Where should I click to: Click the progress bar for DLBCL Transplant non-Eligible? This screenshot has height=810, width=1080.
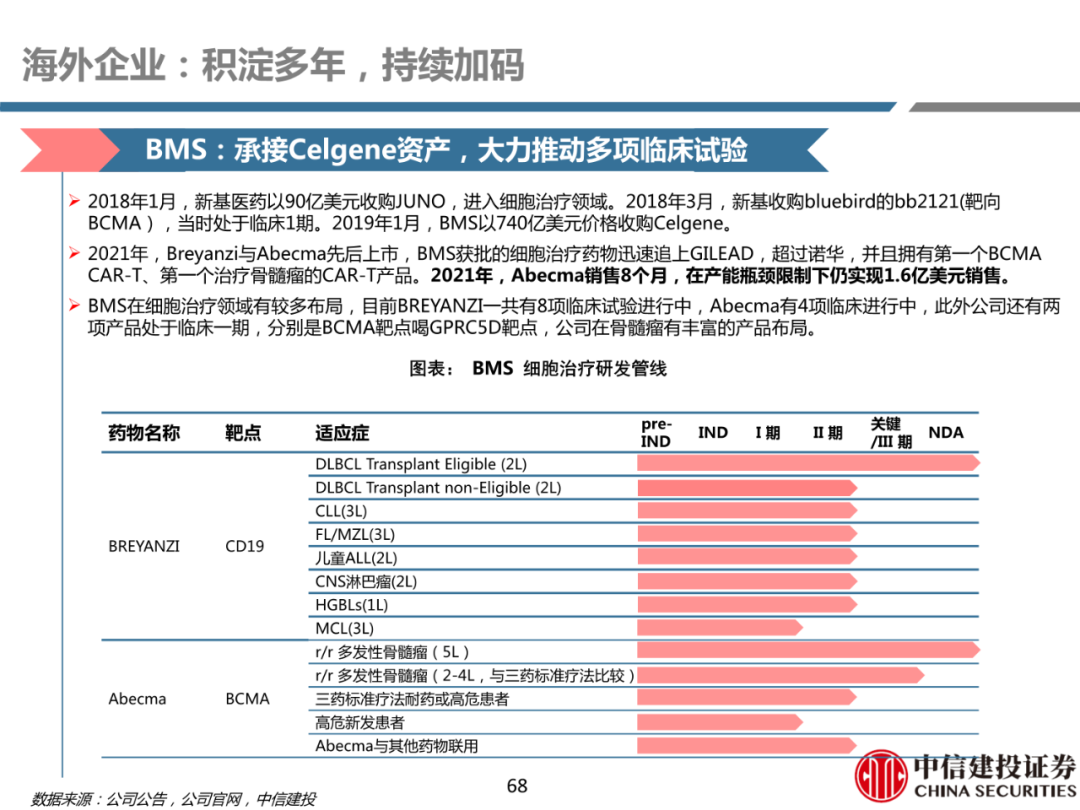pos(747,488)
